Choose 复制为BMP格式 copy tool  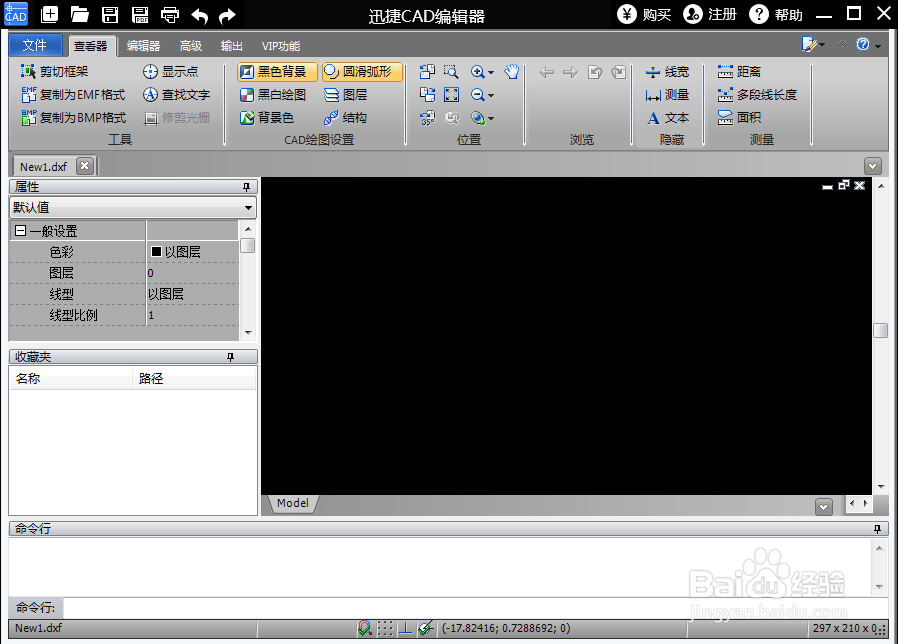73,117
